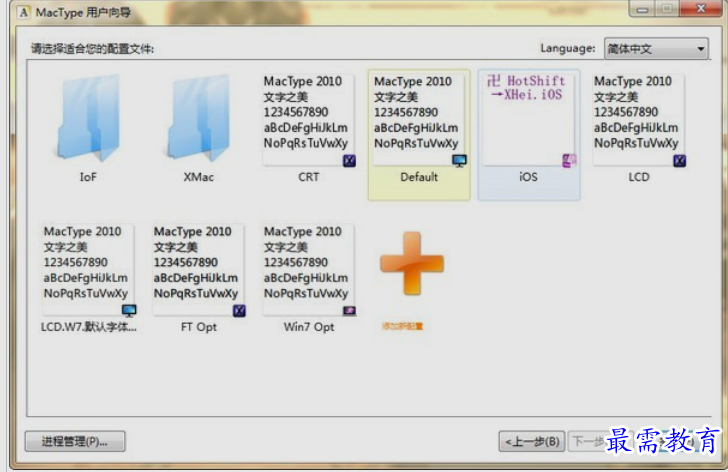Select the CRT profile thumbnail

click(309, 120)
